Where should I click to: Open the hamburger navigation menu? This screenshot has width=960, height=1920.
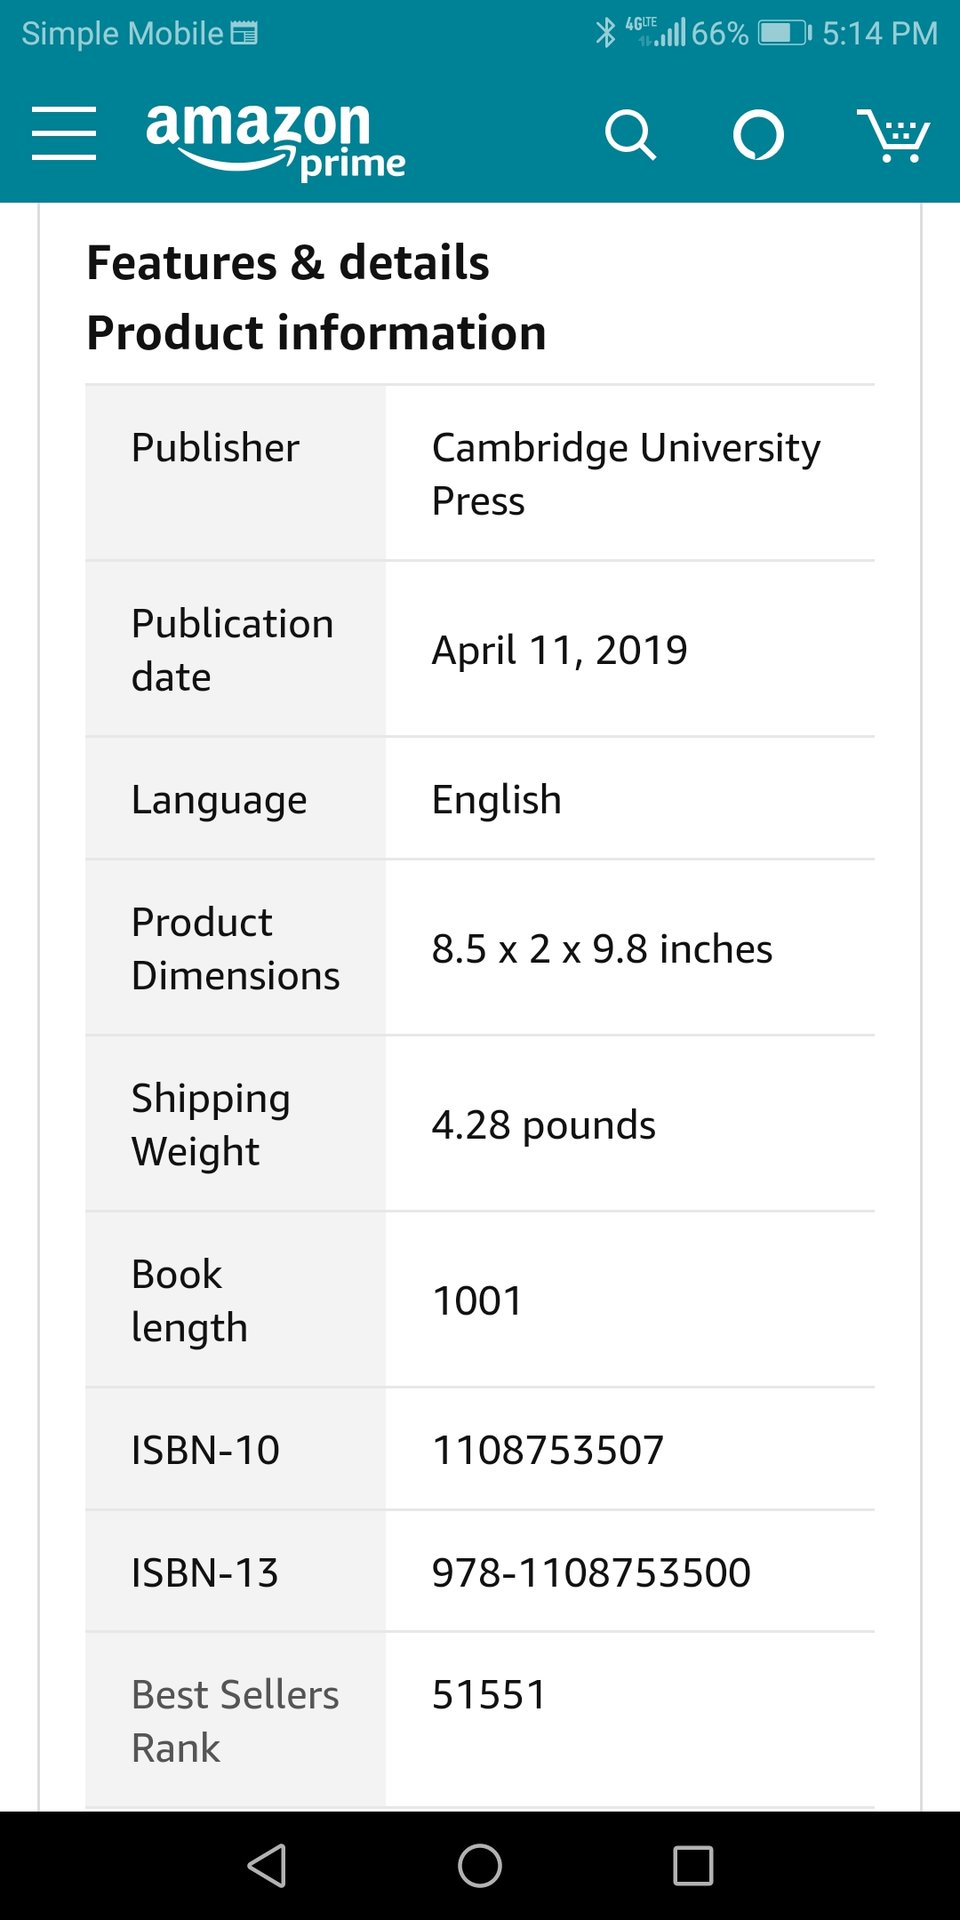point(64,133)
